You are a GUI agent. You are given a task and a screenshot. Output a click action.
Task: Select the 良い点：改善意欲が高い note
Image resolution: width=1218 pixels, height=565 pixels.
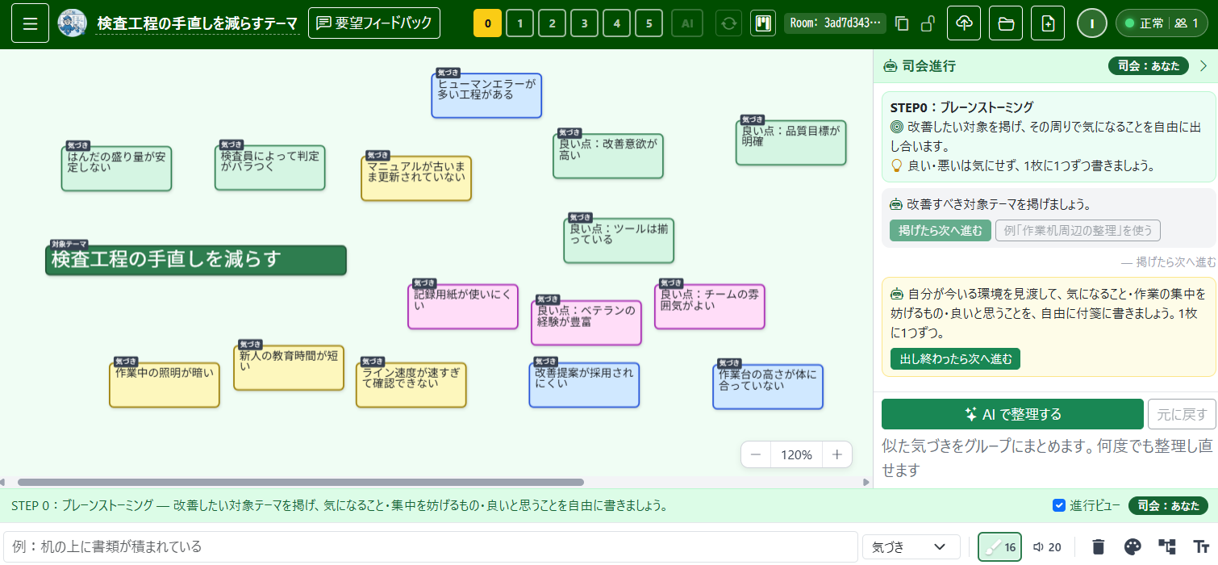608,156
